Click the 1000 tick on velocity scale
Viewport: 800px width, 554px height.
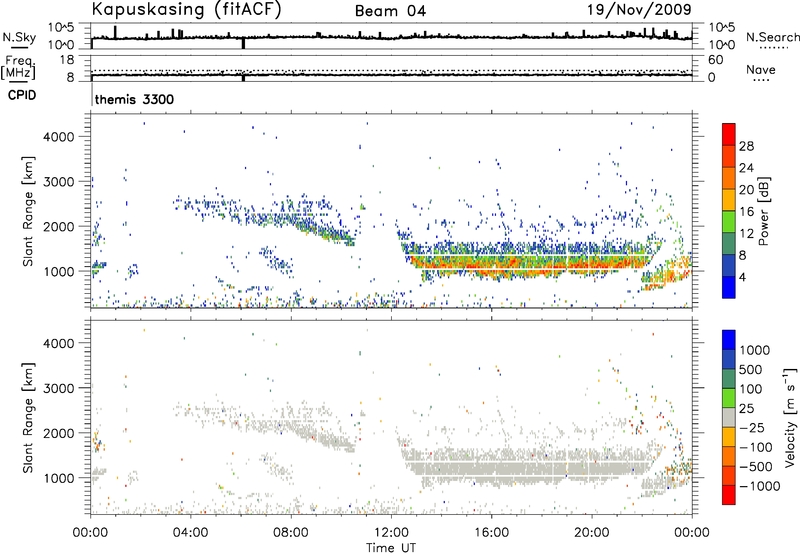(754, 350)
